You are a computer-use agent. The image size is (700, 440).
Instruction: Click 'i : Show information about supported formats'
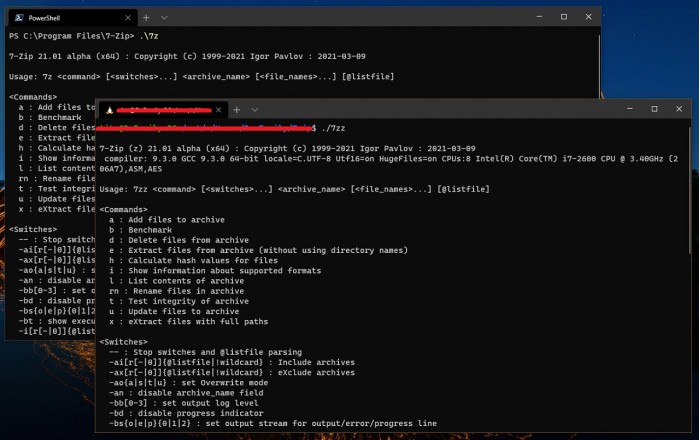[x=215, y=271]
